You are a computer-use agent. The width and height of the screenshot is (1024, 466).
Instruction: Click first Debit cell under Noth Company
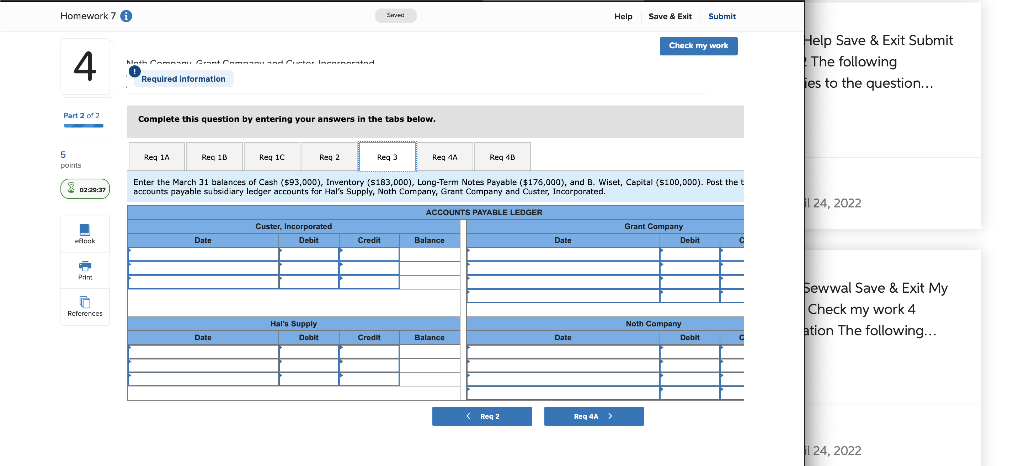click(690, 351)
